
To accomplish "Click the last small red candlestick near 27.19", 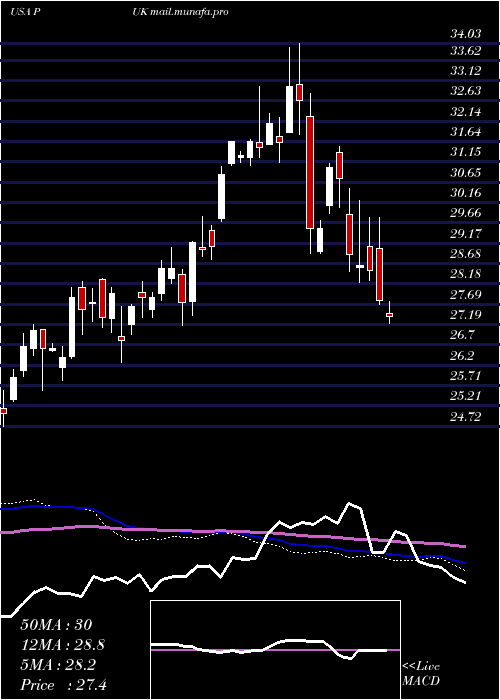I will (x=389, y=315).
